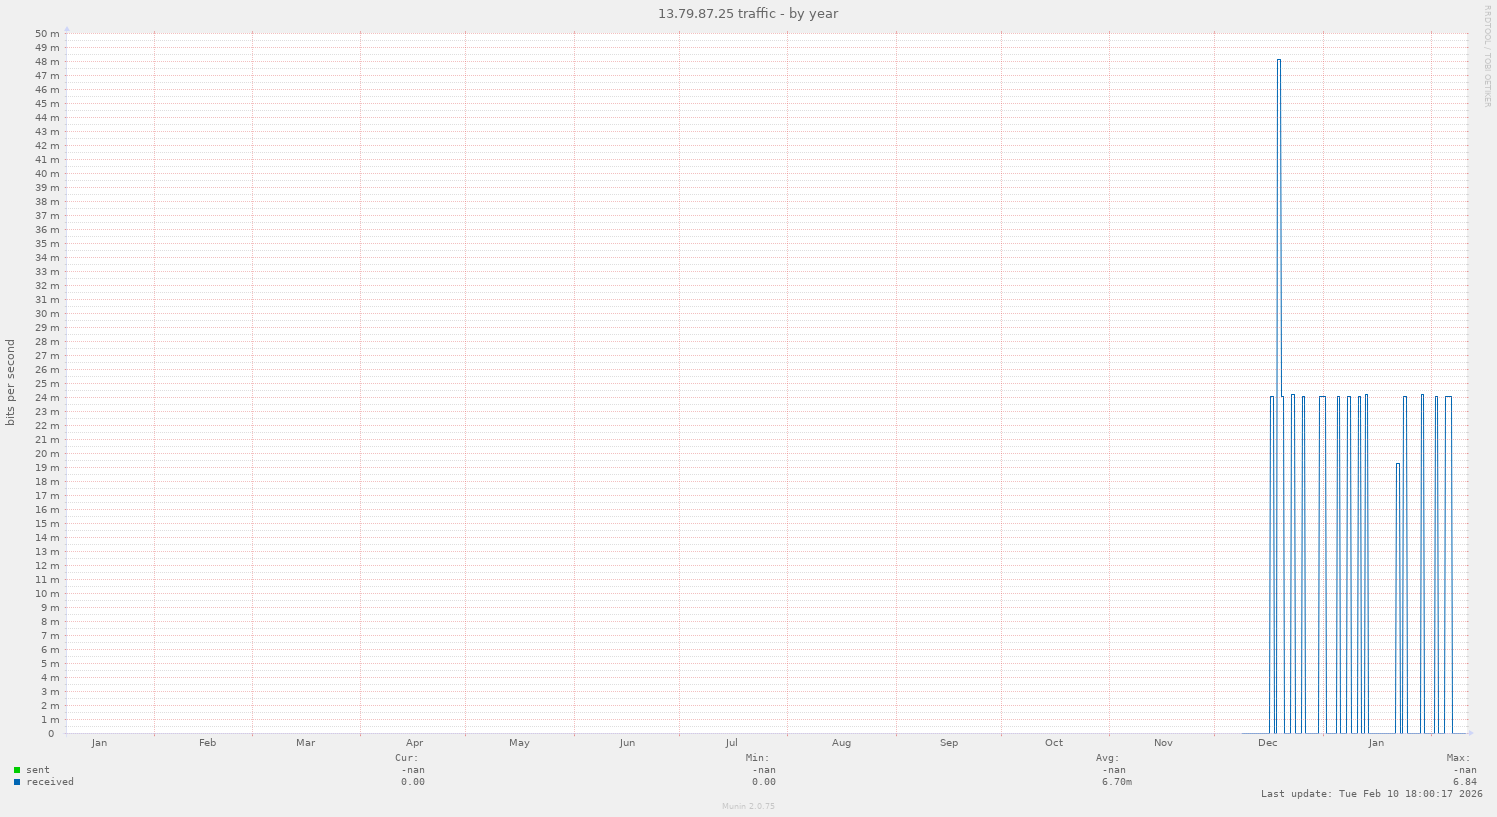Click the RRDTOOL / TOBI OETIKER watermark
Image resolution: width=1497 pixels, height=817 pixels.
tap(1488, 56)
